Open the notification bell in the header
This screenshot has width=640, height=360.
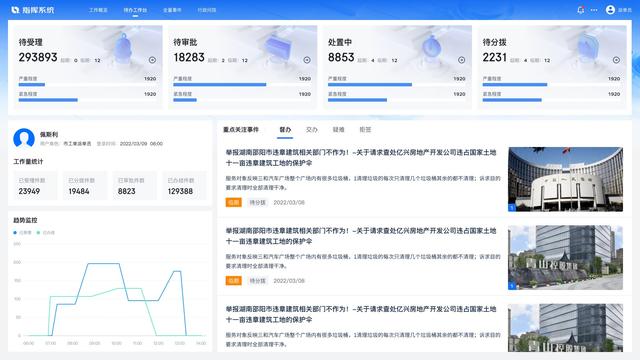click(580, 10)
